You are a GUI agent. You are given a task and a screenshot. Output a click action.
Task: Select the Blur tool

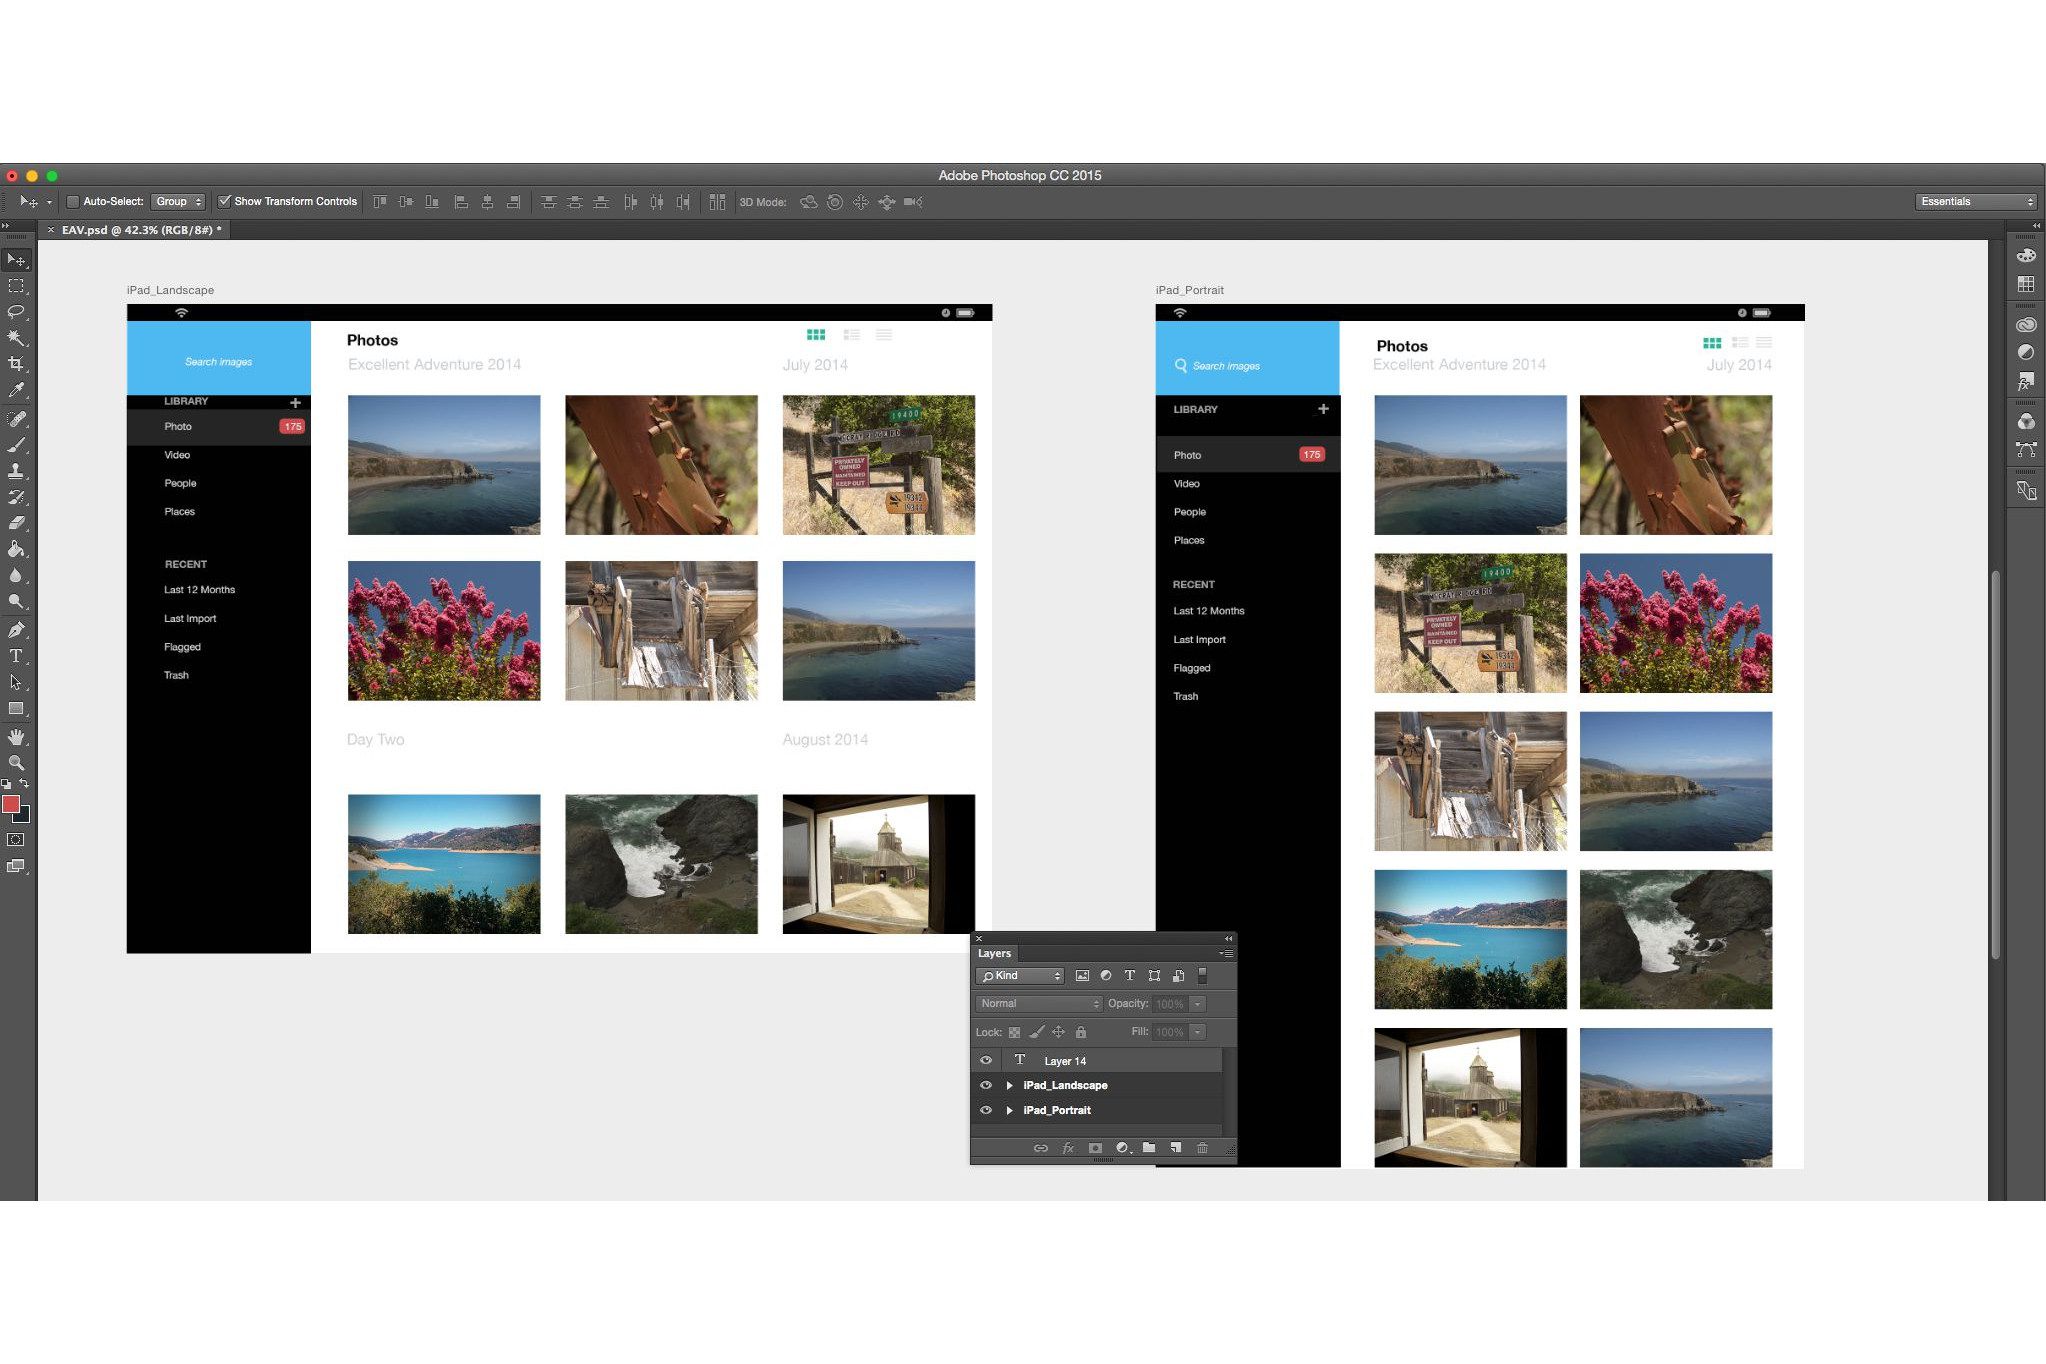tap(16, 575)
